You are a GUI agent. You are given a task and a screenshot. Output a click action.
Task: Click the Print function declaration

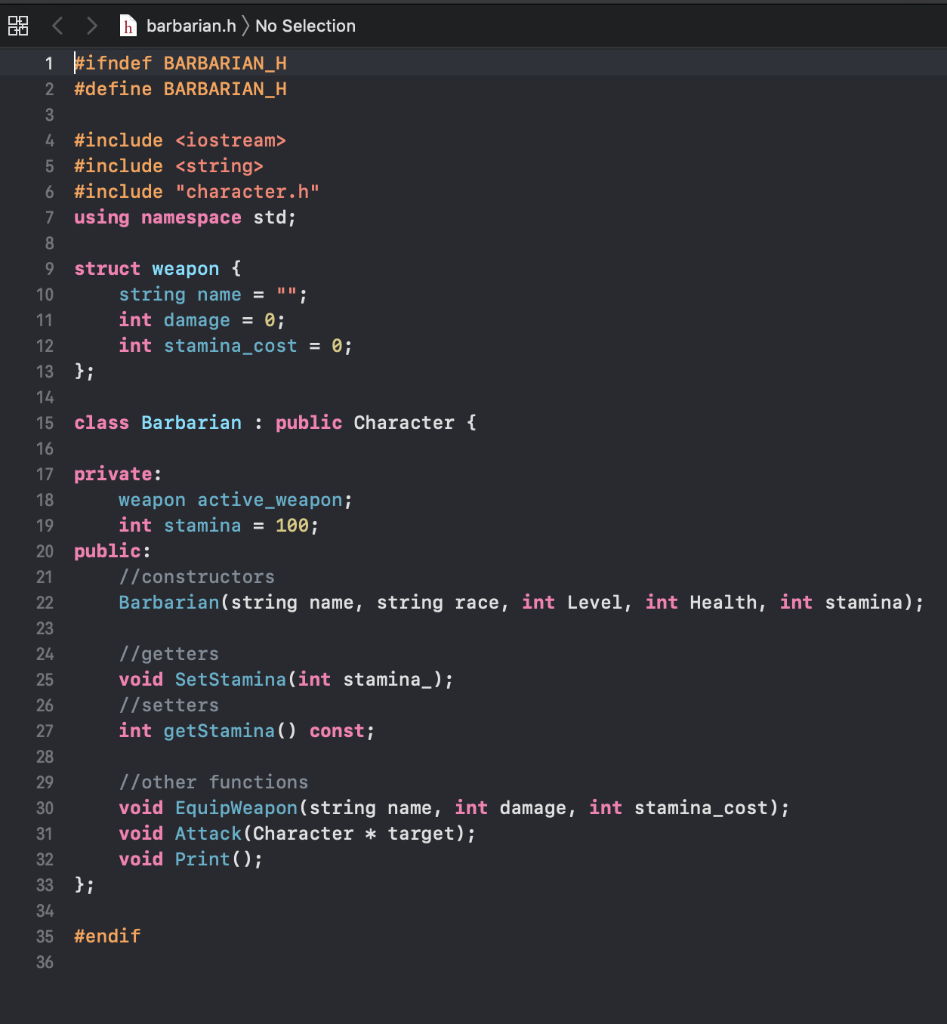point(202,858)
